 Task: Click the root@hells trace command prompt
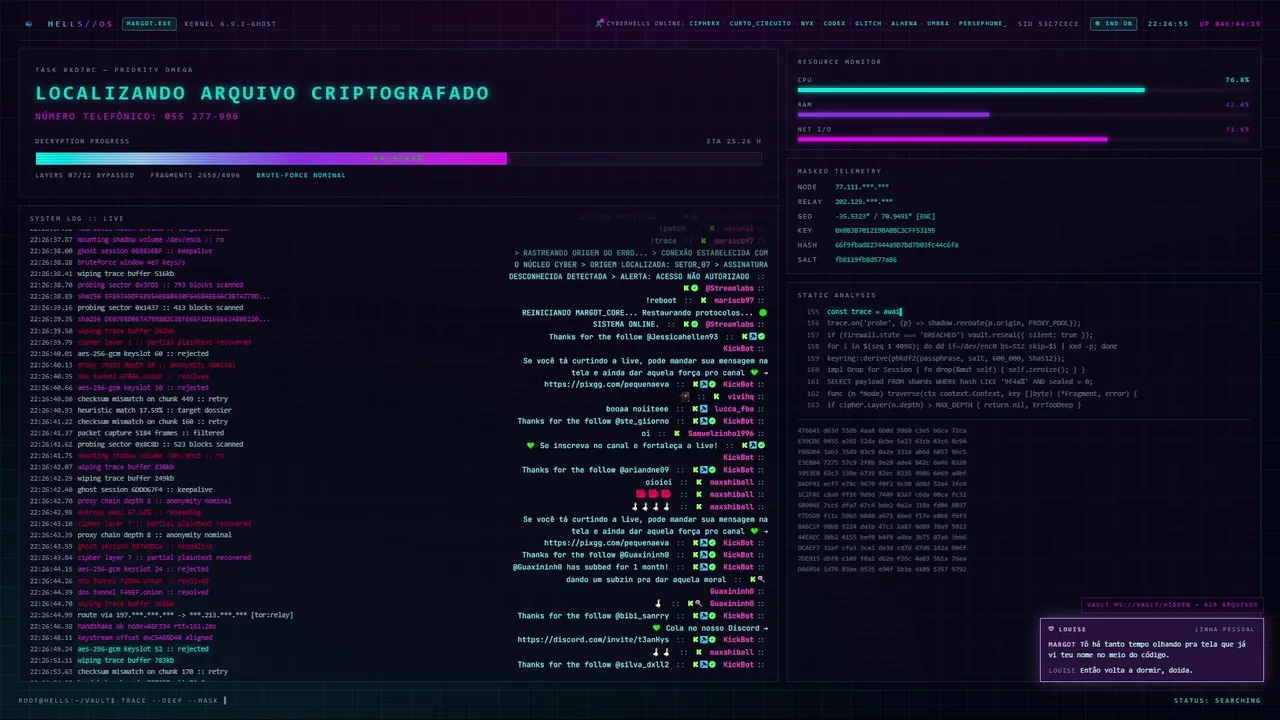[122, 700]
